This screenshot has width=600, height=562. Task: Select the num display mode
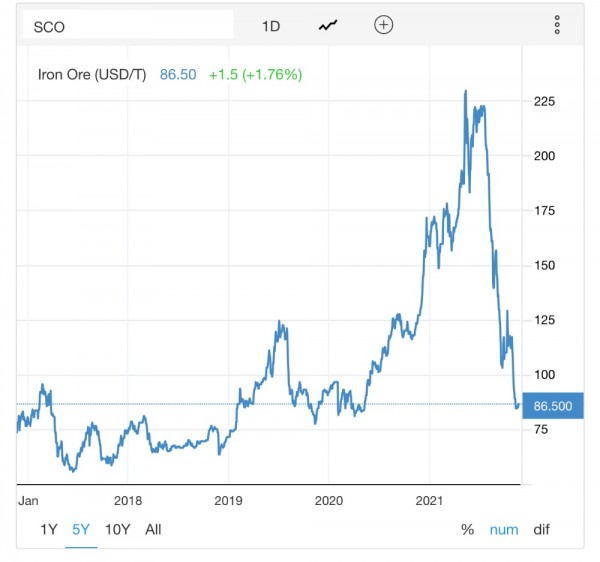tap(504, 530)
